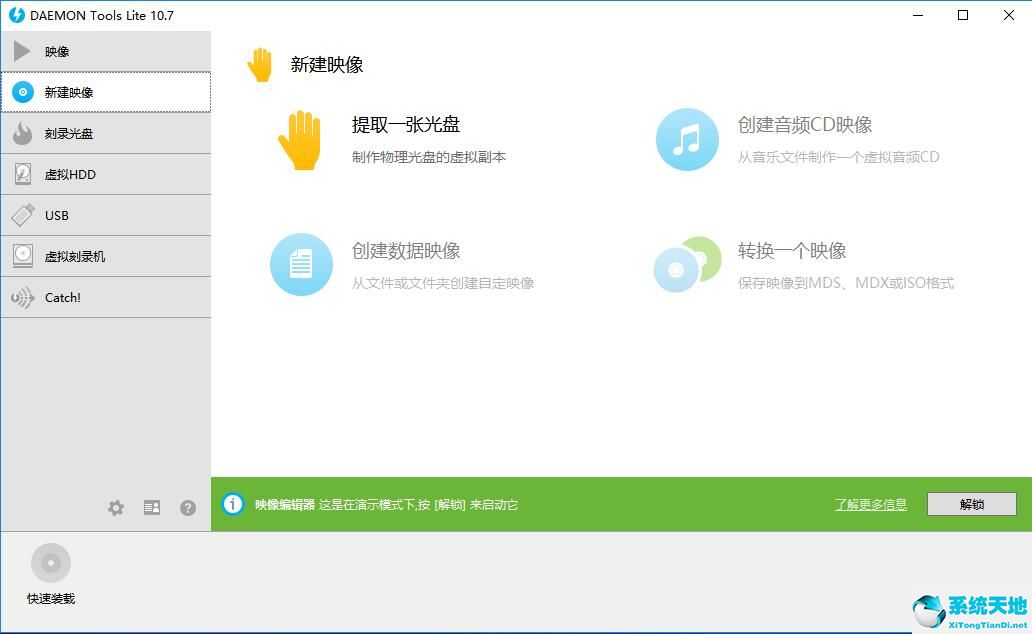Select the 新建映像 sidebar item
The height and width of the screenshot is (634, 1032).
coord(106,92)
